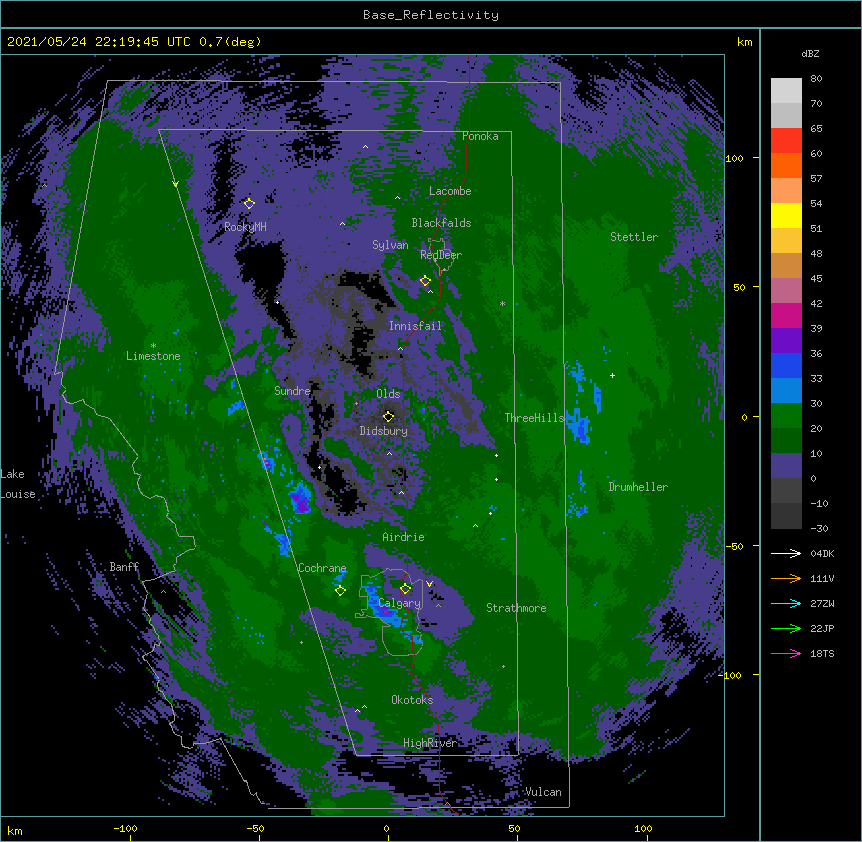Click the Strathmore label
Image resolution: width=862 pixels, height=842 pixels.
(x=516, y=608)
